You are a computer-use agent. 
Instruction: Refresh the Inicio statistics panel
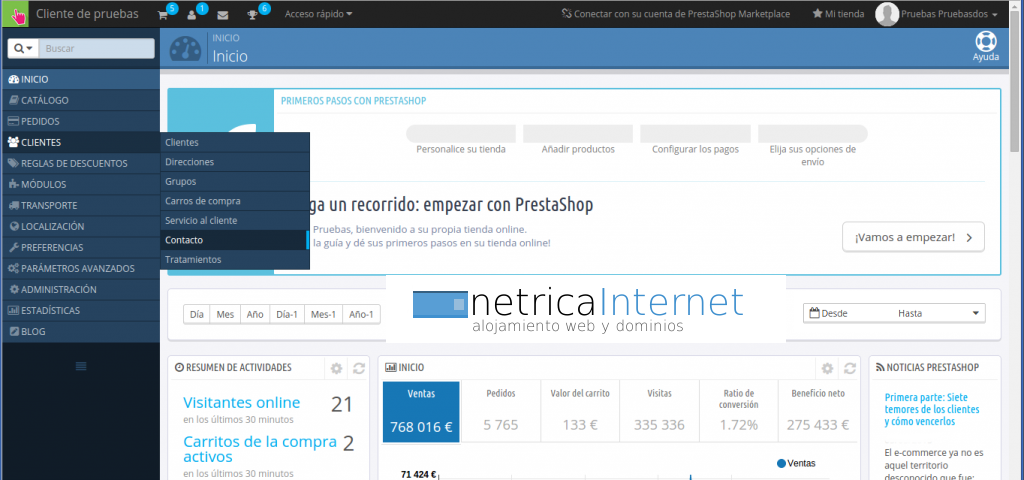(x=849, y=368)
